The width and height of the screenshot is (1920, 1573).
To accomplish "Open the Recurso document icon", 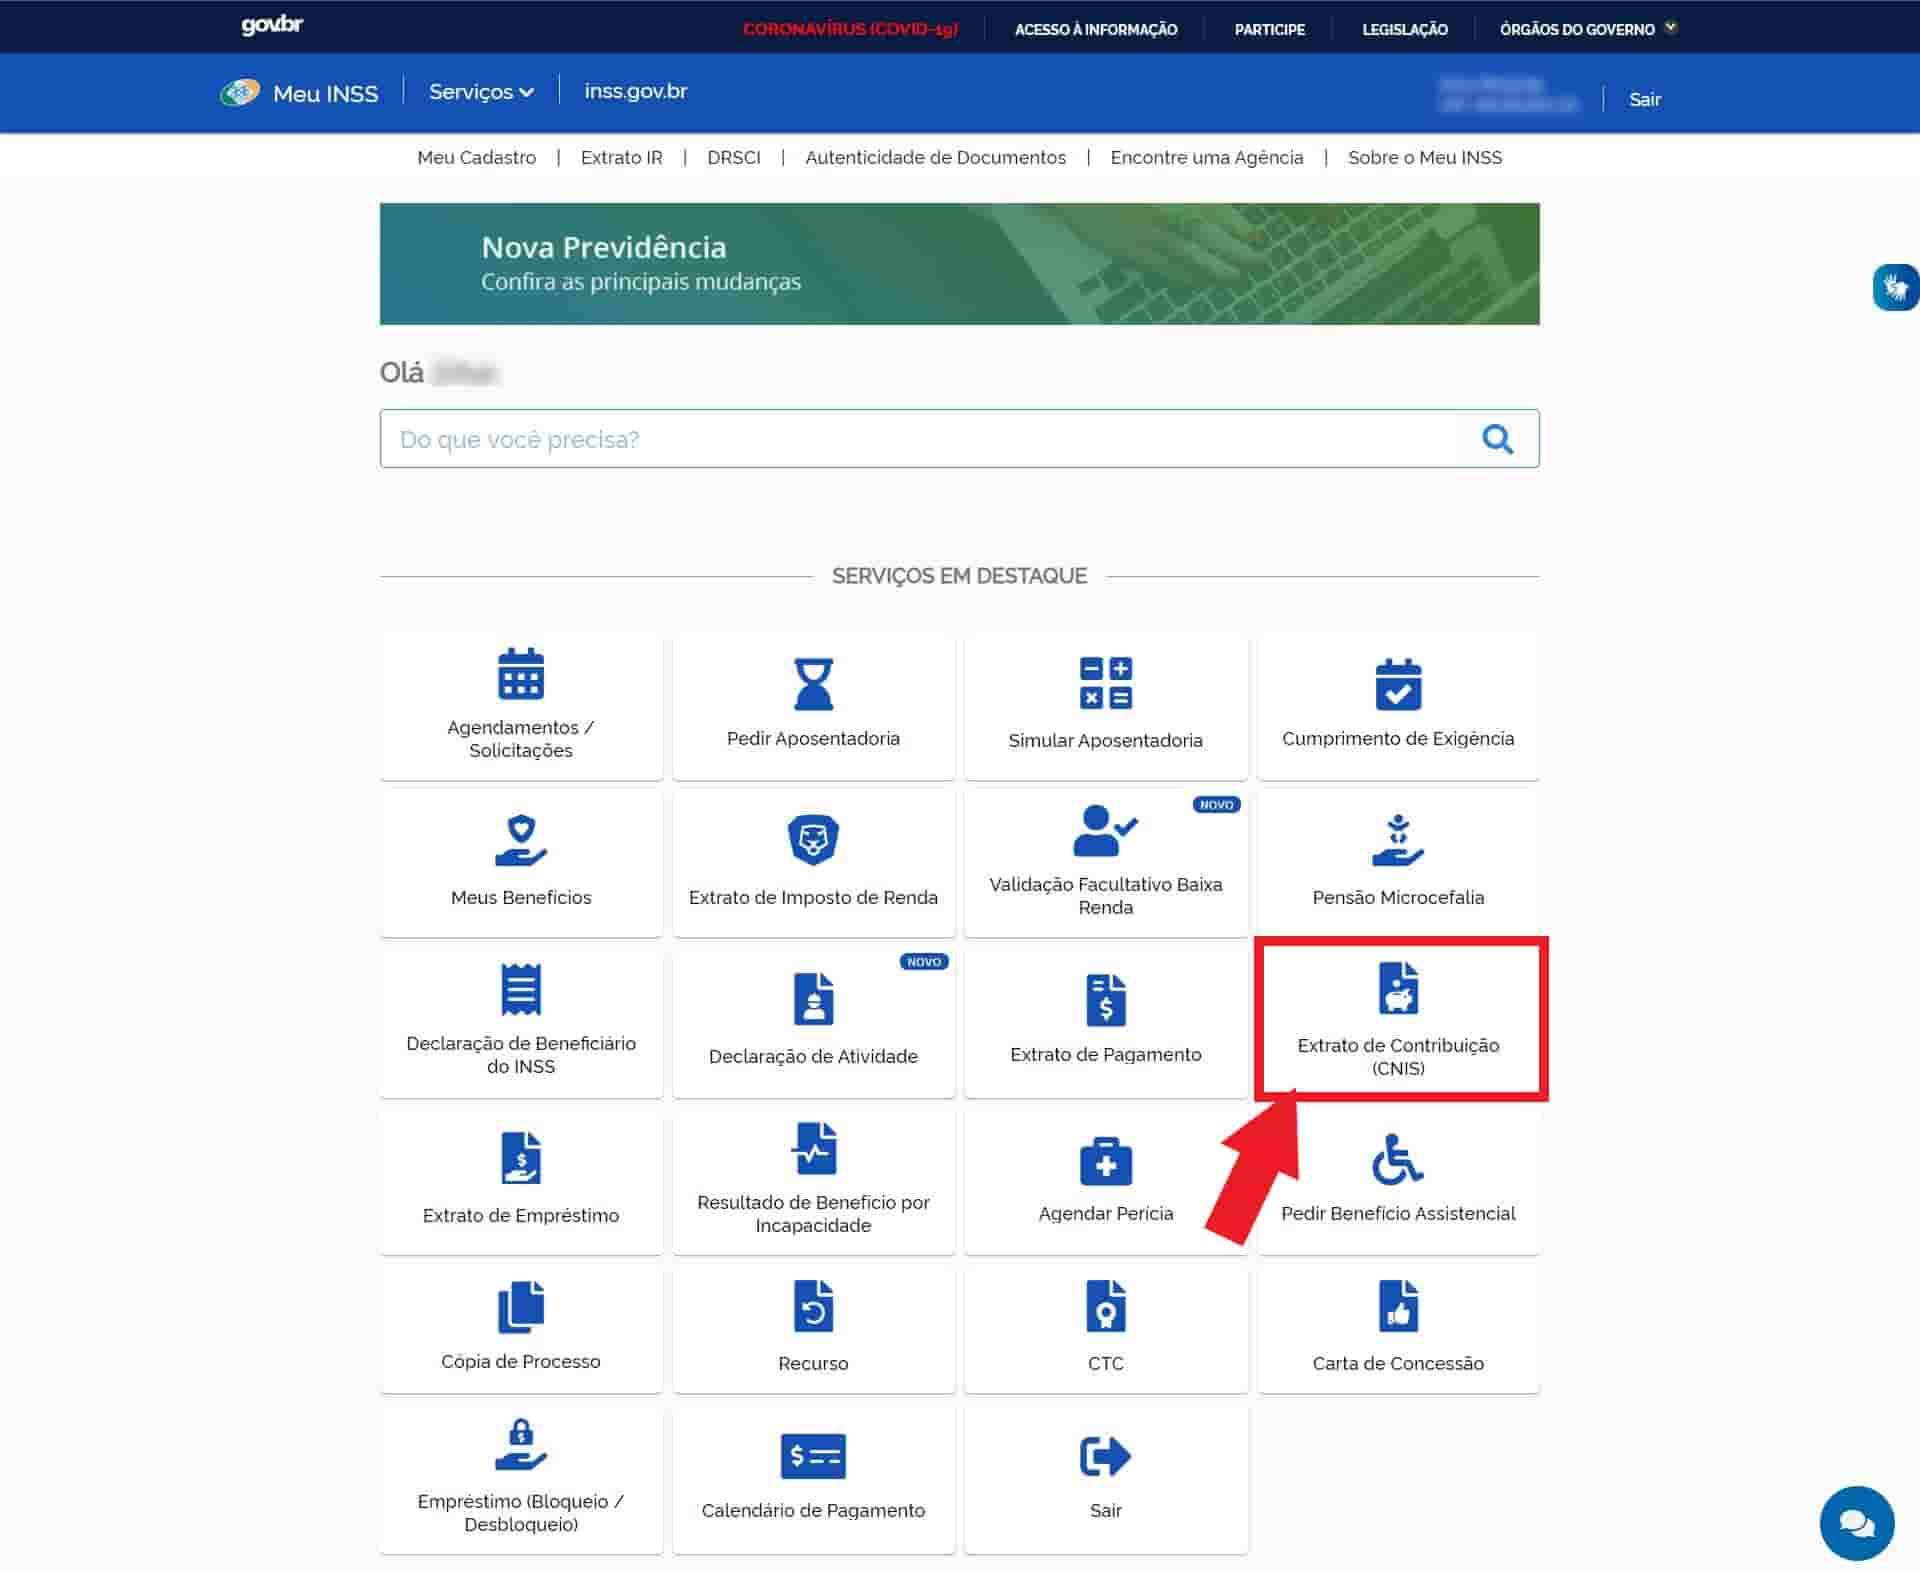I will (813, 1306).
